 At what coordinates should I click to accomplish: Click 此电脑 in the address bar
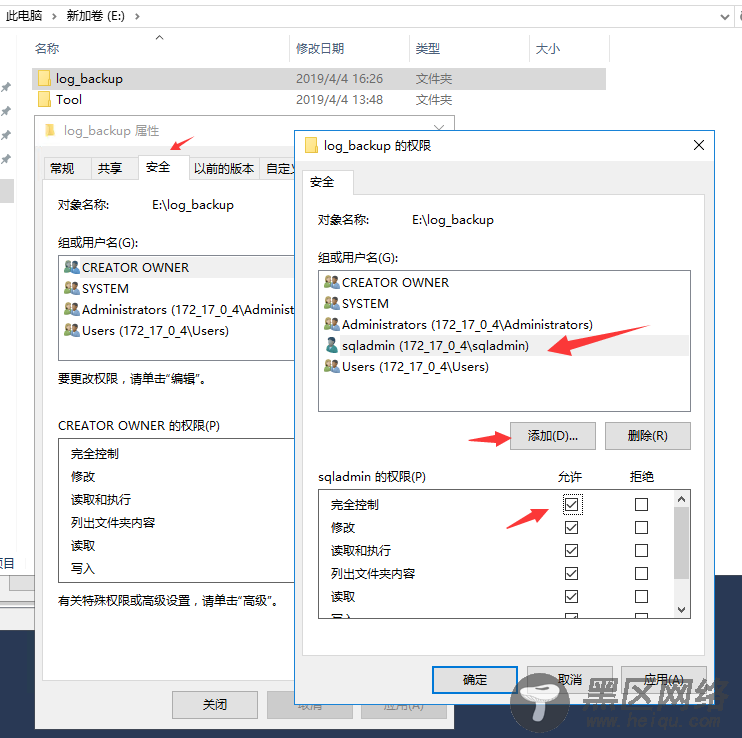(24, 16)
